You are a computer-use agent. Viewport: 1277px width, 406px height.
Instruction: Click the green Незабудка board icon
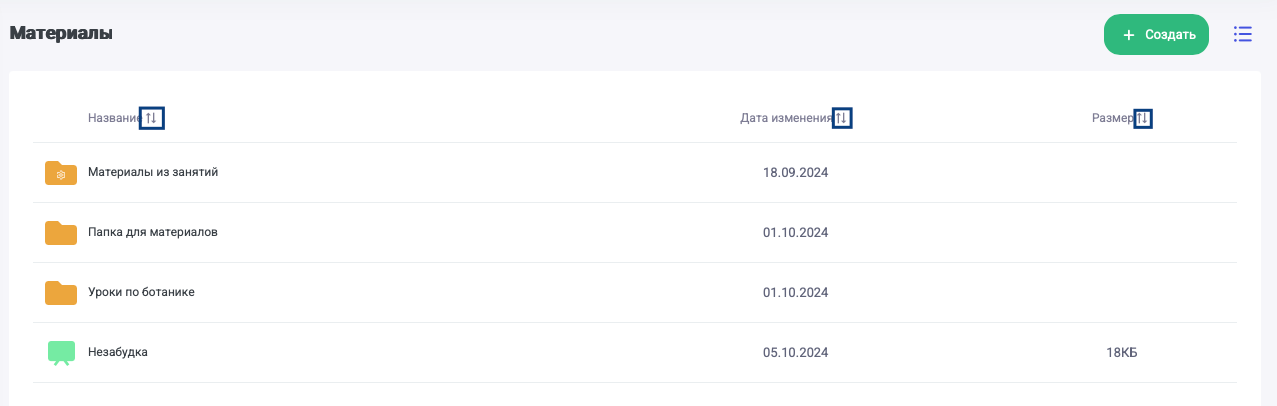61,353
